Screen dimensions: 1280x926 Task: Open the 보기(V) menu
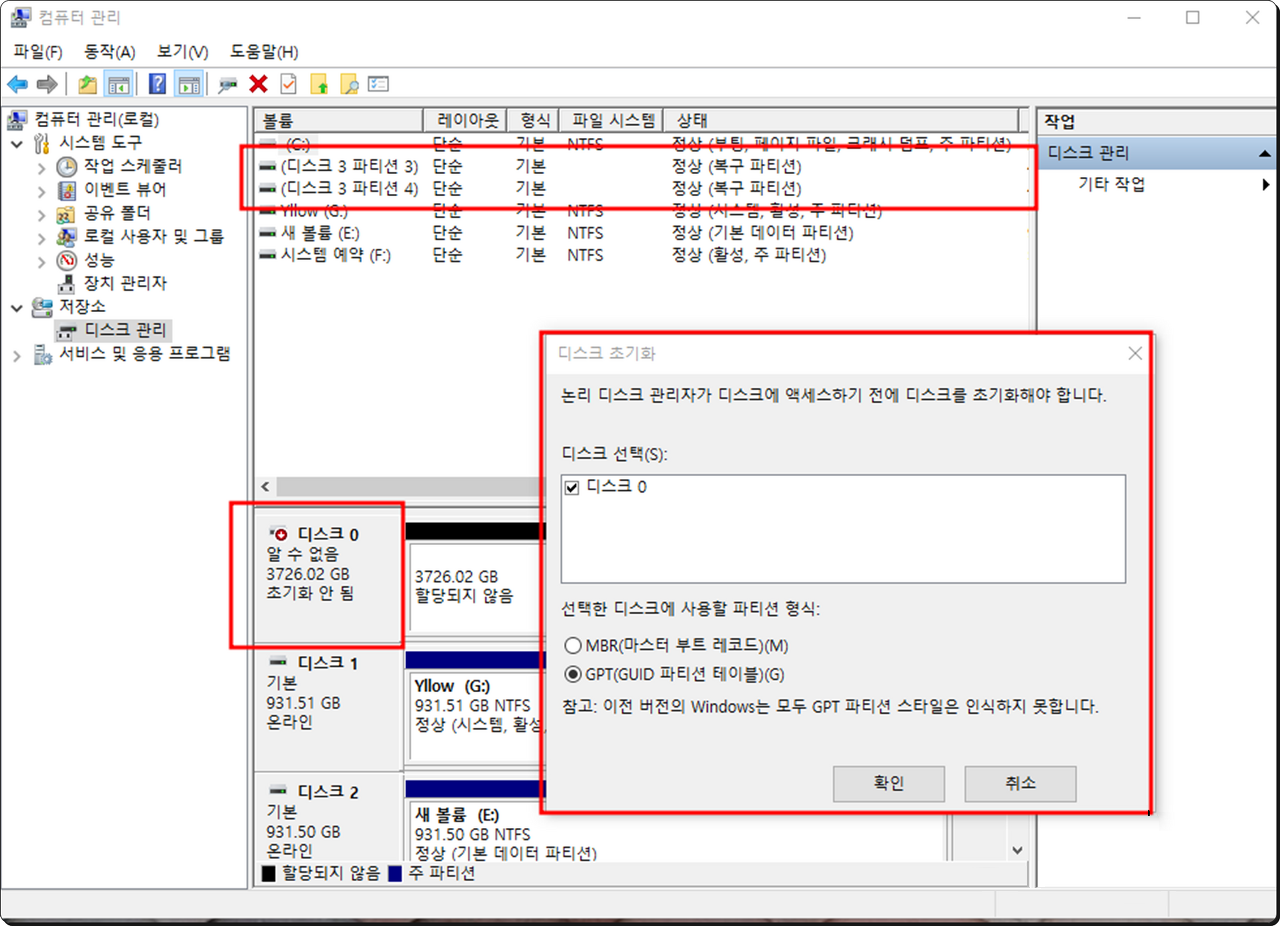[182, 52]
